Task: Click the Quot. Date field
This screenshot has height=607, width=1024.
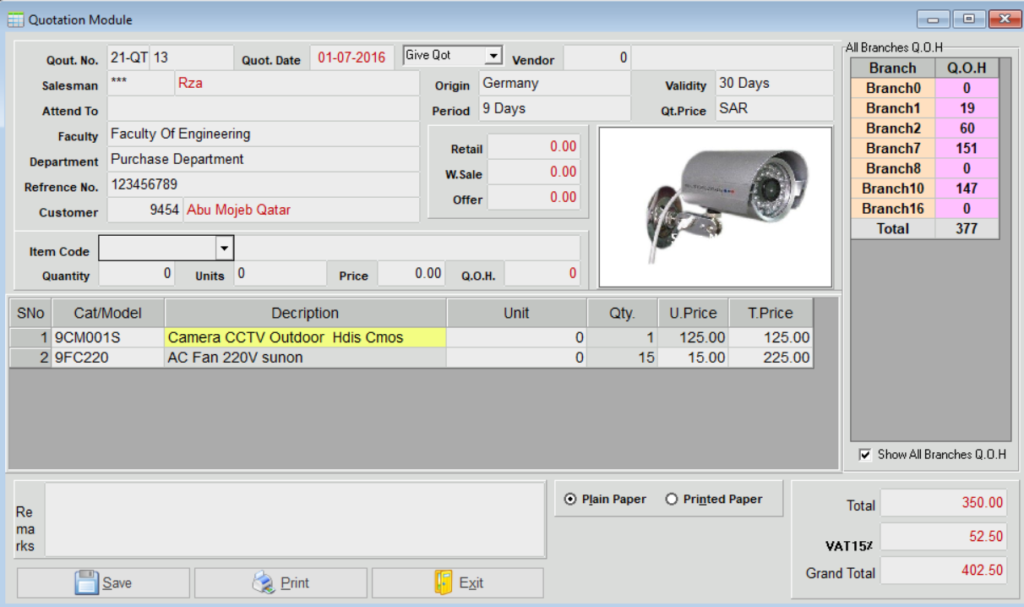Action: tap(351, 58)
